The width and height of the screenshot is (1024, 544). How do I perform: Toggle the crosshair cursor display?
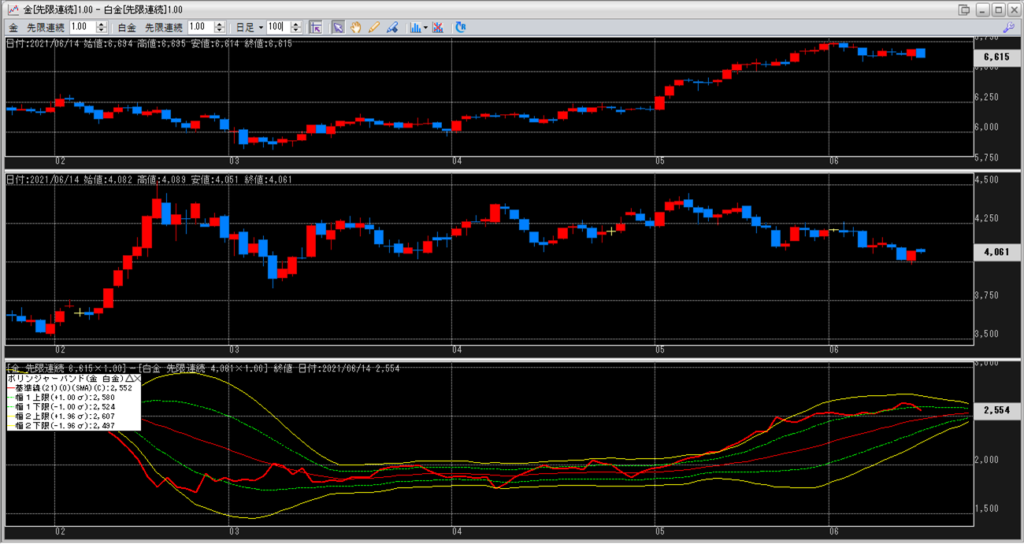315,27
